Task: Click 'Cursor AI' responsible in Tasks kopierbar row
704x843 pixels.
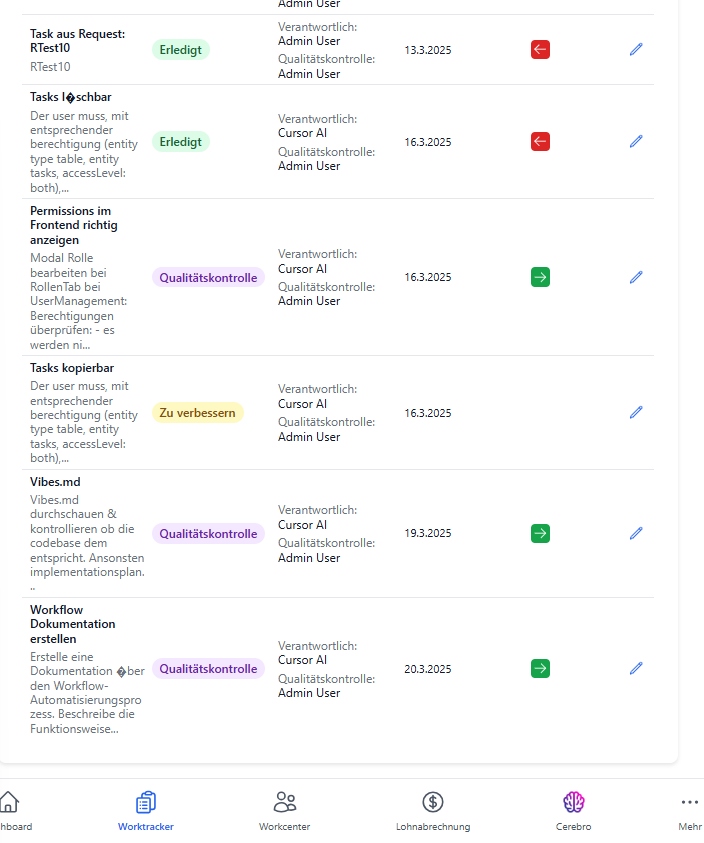Action: pos(302,404)
